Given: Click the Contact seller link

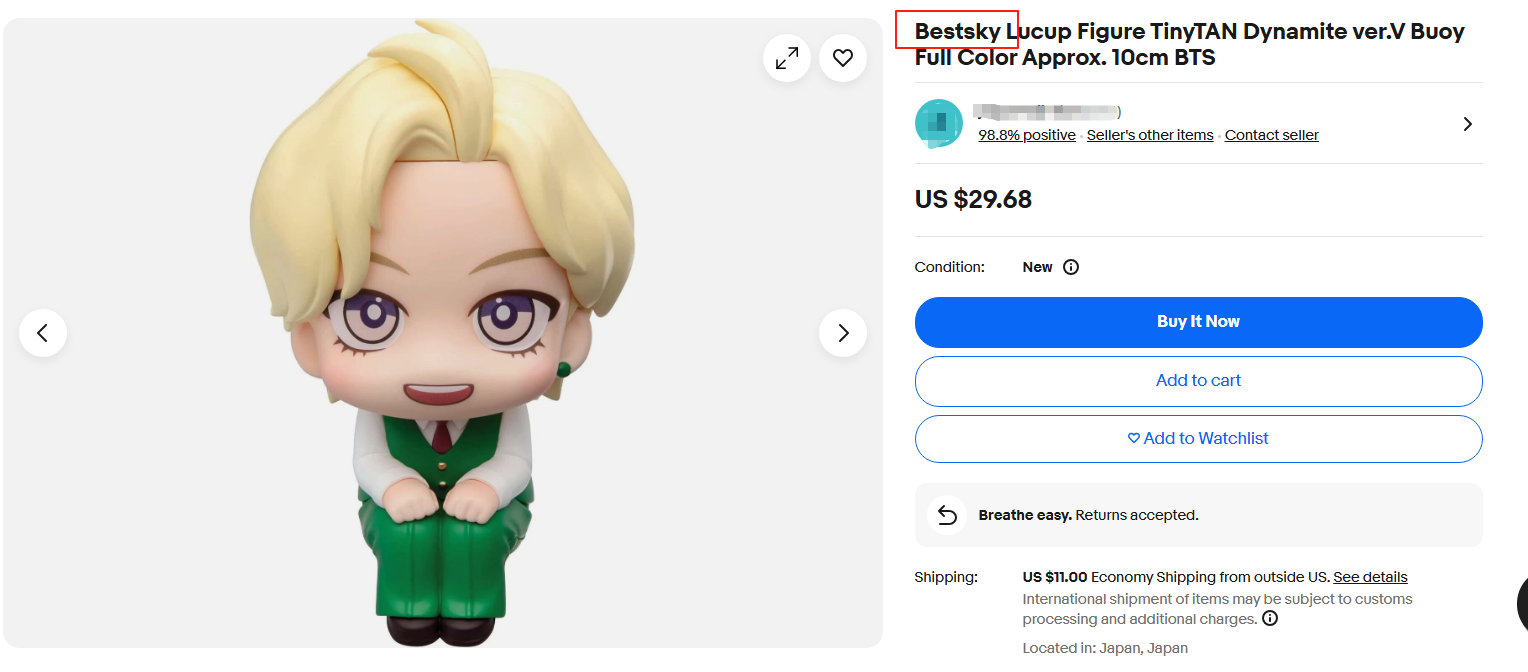Looking at the screenshot, I should click(x=1271, y=135).
